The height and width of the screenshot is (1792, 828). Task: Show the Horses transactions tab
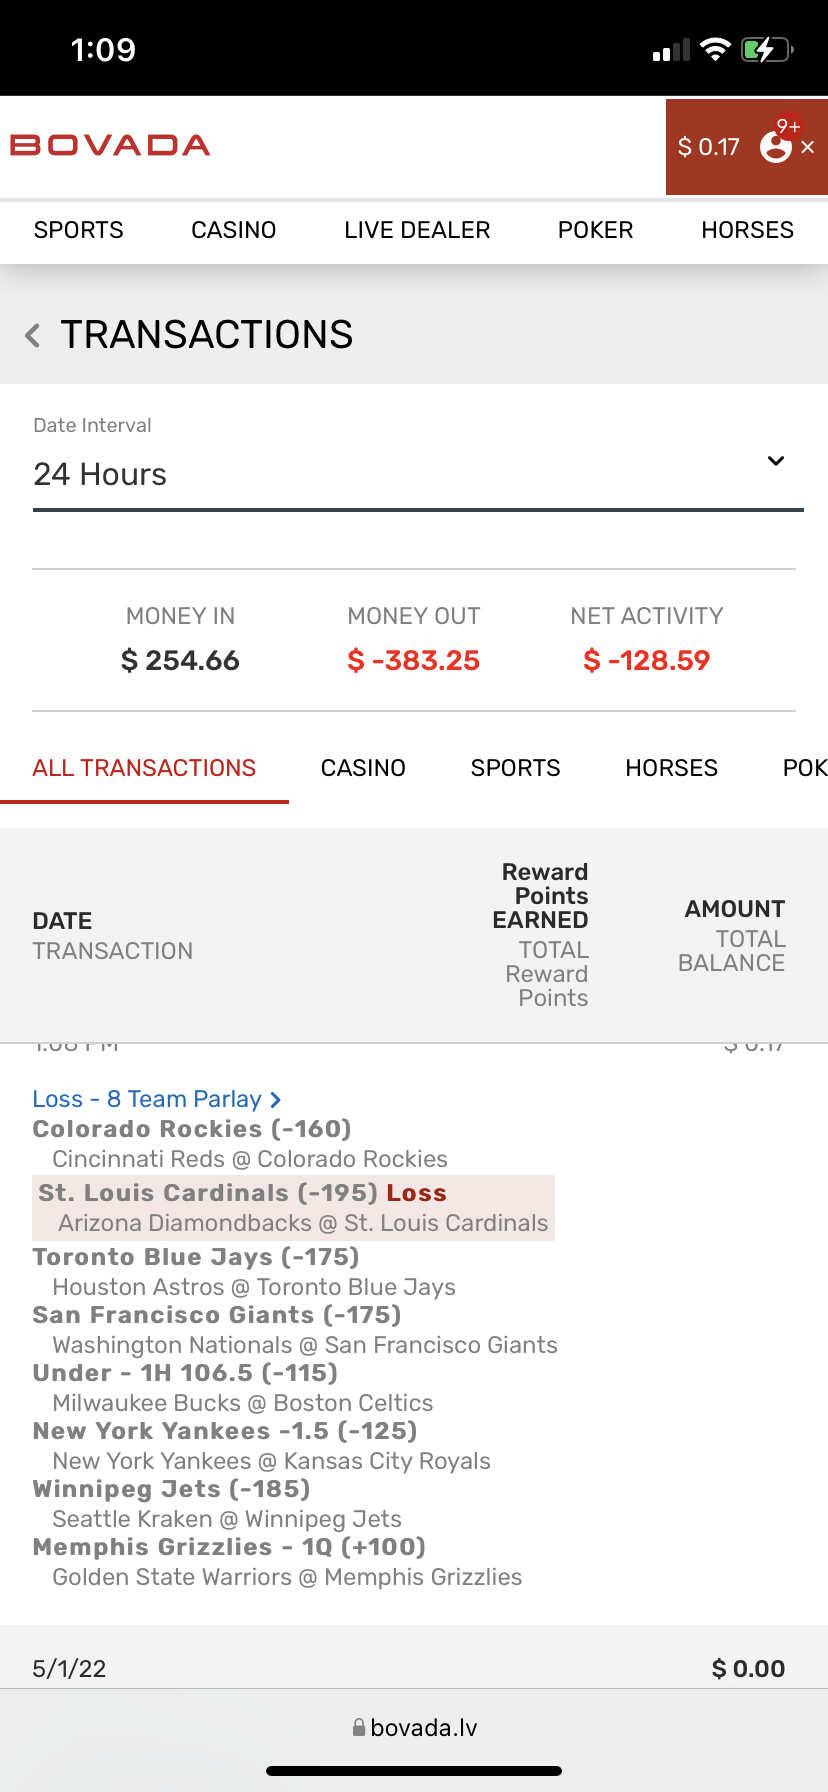(671, 768)
